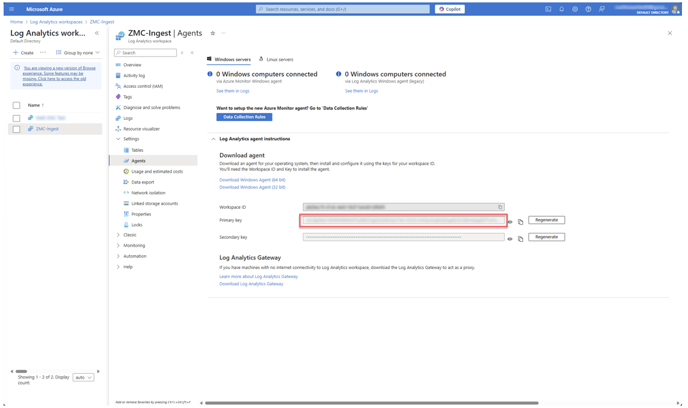Open Resource visualizer
This screenshot has height=408, width=688.
click(141, 129)
